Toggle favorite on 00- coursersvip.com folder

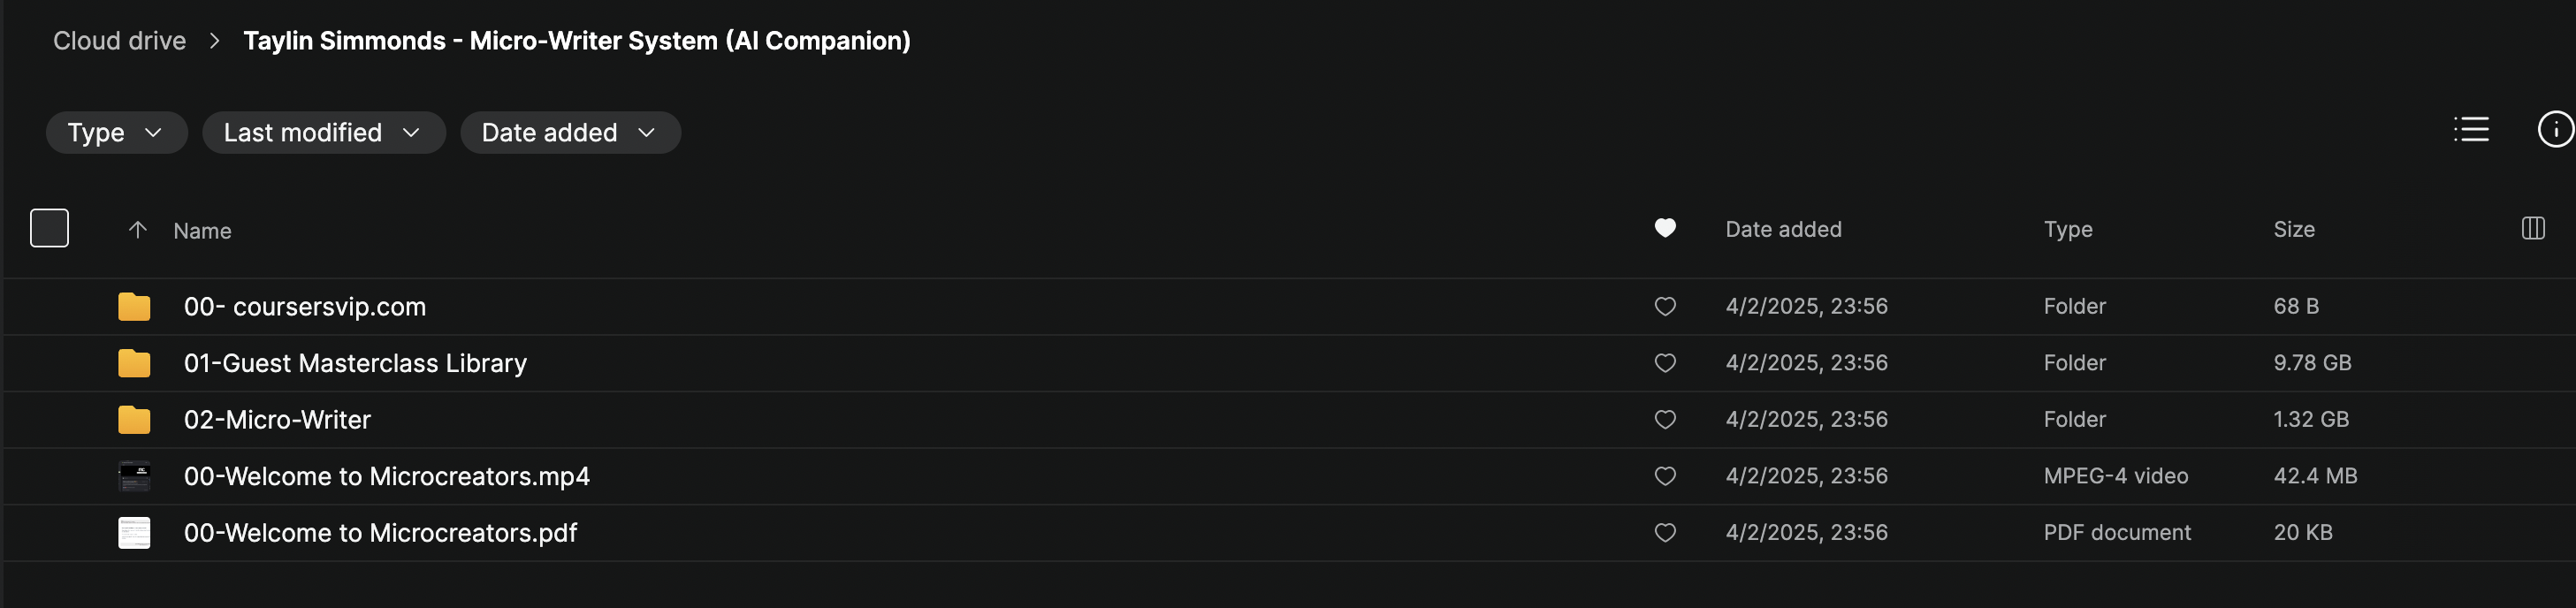click(x=1664, y=307)
